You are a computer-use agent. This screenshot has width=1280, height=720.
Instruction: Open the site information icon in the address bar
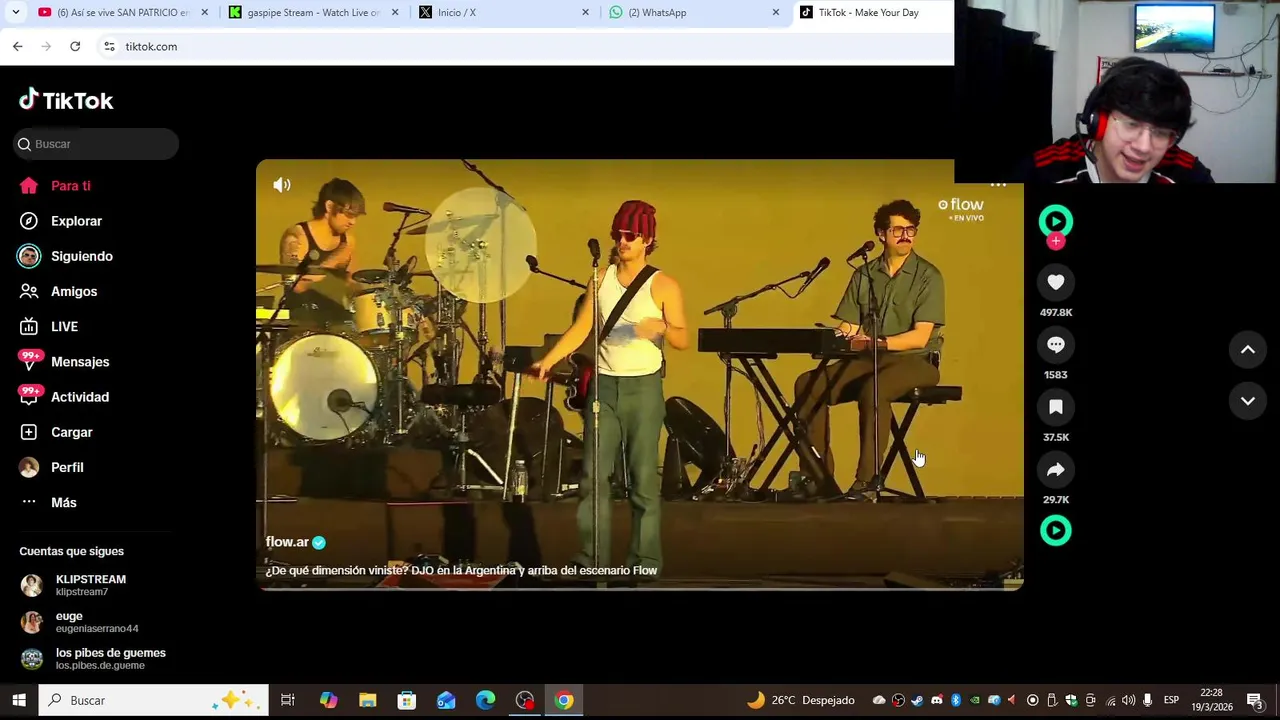109,46
